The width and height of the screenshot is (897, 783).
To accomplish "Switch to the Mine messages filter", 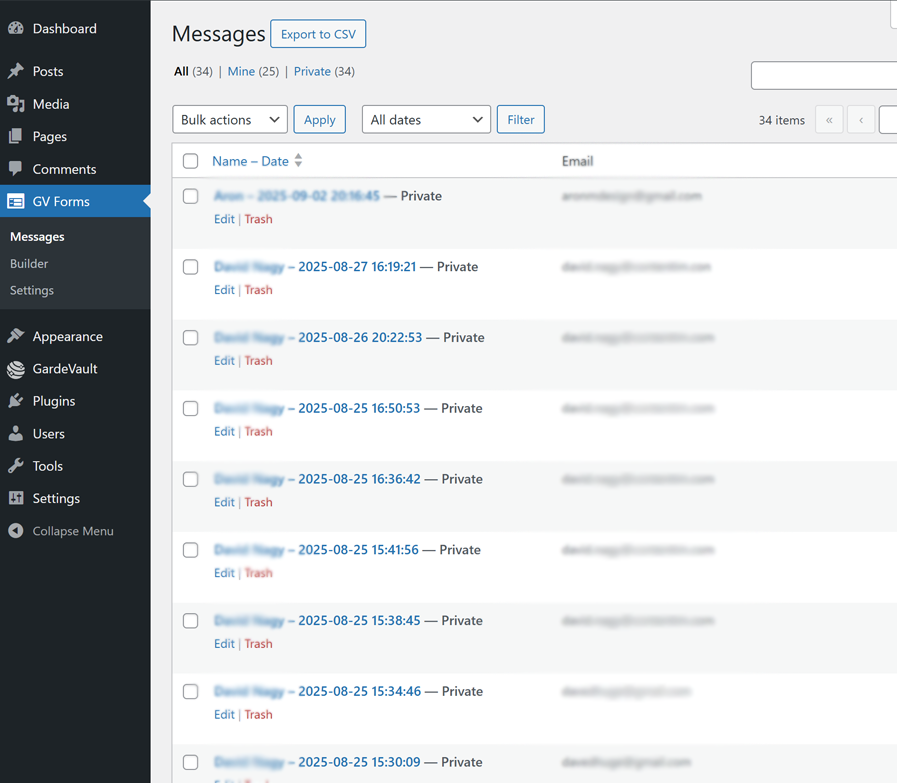I will [241, 72].
